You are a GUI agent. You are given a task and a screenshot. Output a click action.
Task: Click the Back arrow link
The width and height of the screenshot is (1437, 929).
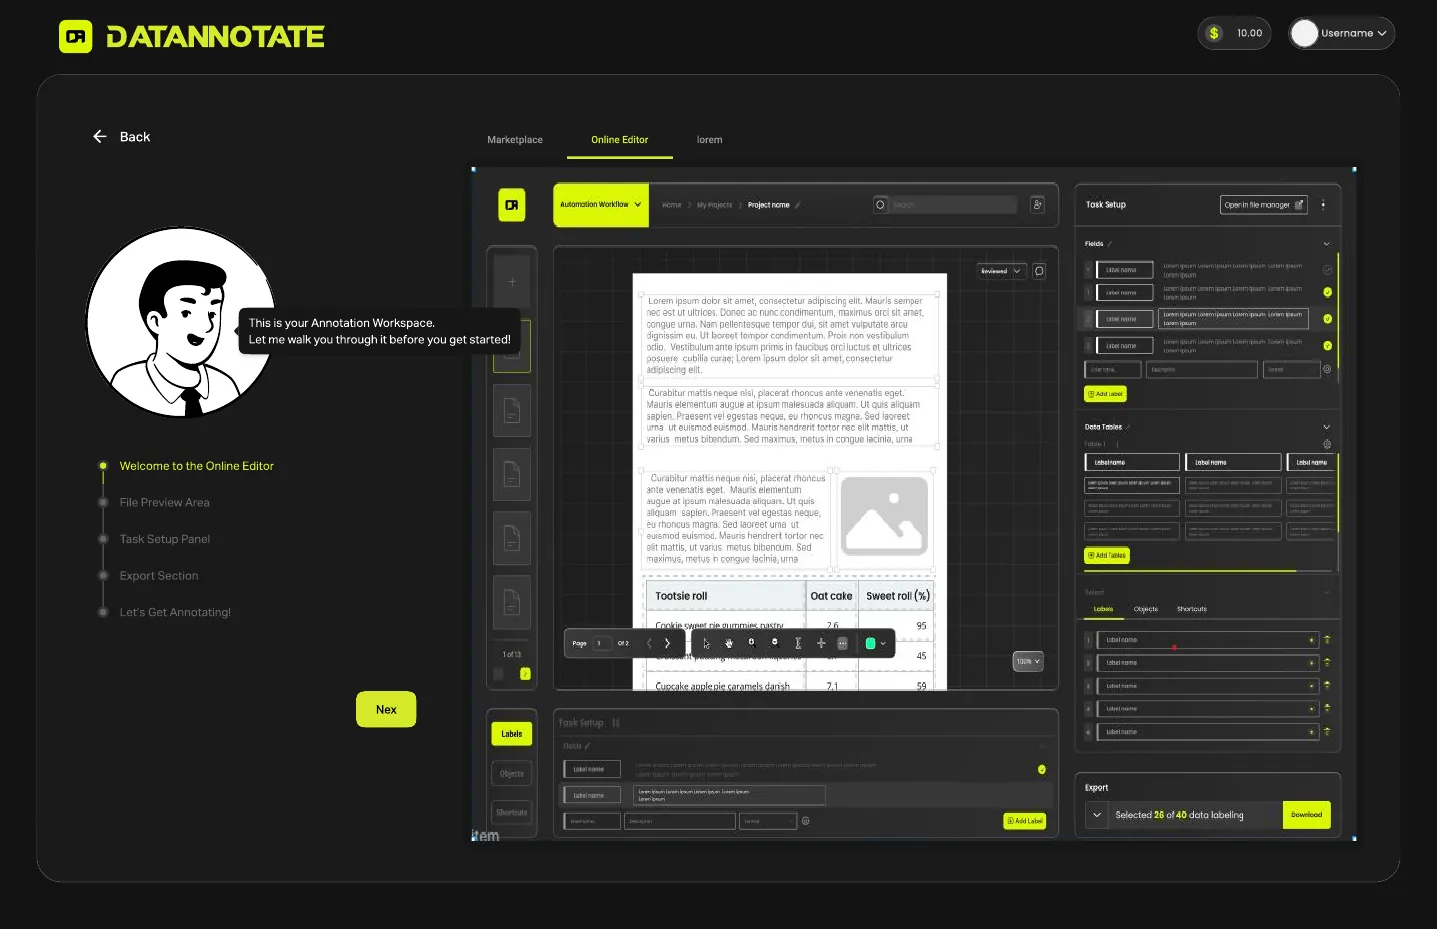121,137
